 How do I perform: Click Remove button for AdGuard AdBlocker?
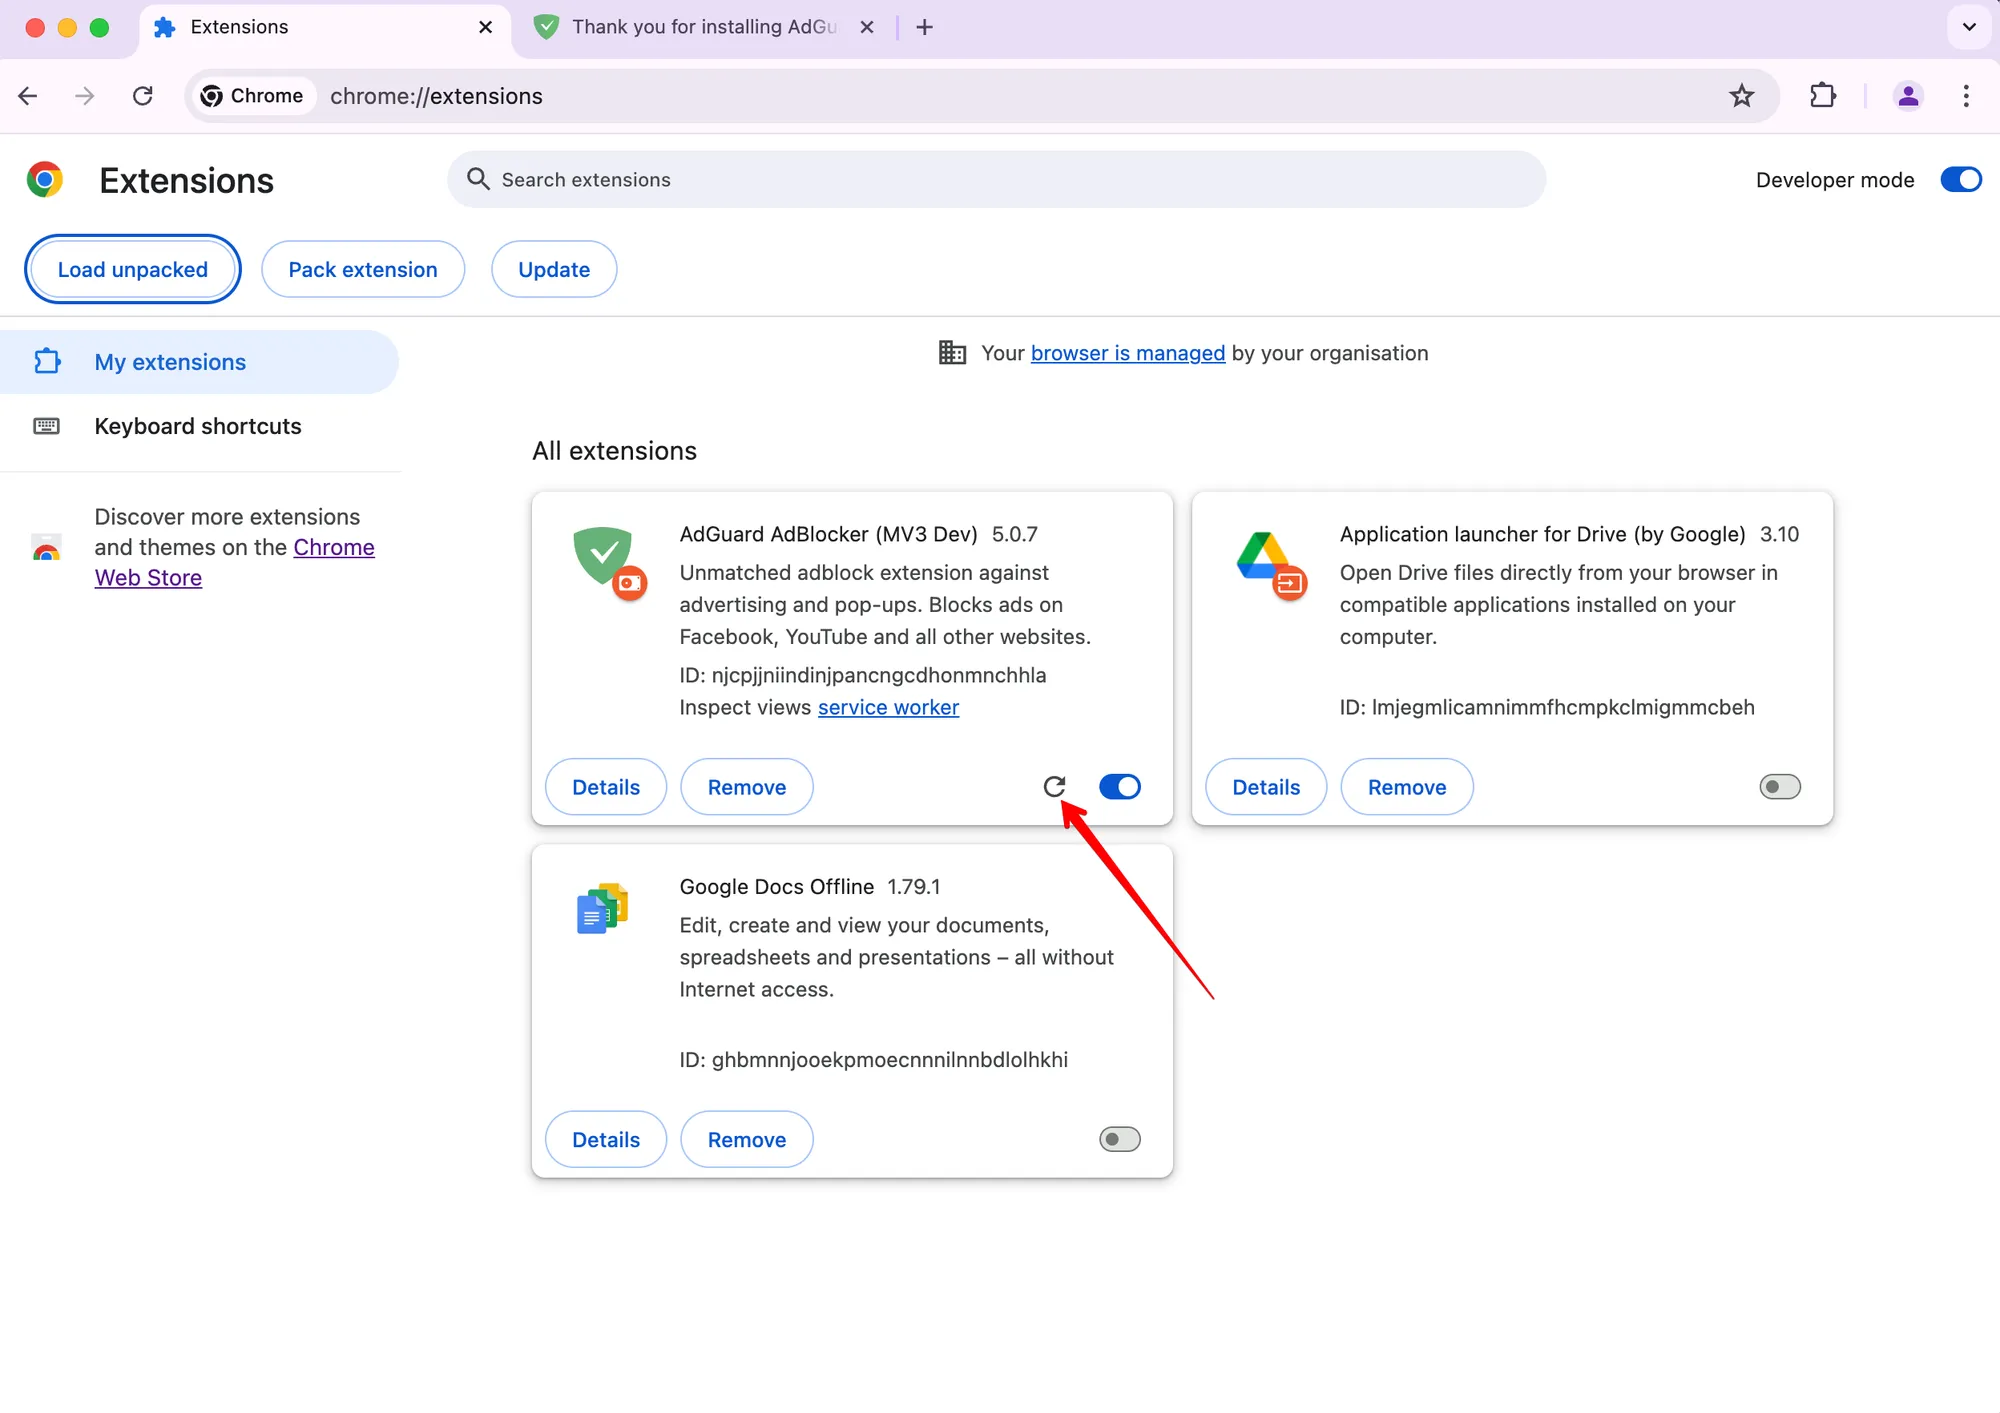pos(746,786)
